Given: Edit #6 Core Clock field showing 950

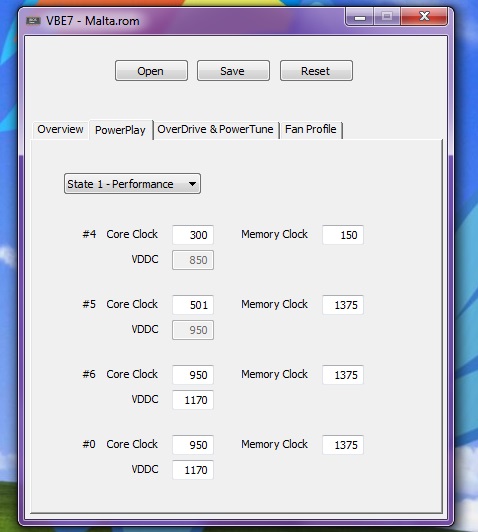Looking at the screenshot, I should [193, 375].
